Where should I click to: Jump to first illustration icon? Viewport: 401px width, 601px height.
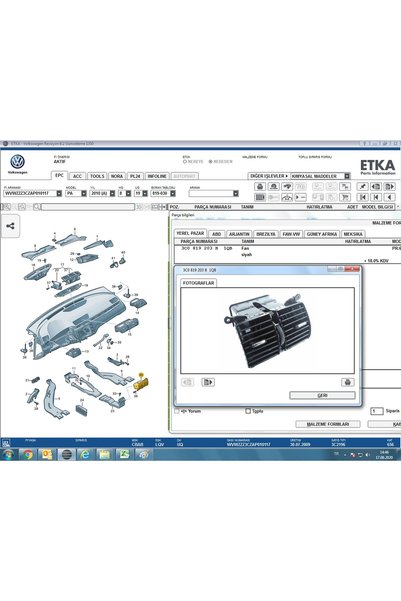(363, 197)
